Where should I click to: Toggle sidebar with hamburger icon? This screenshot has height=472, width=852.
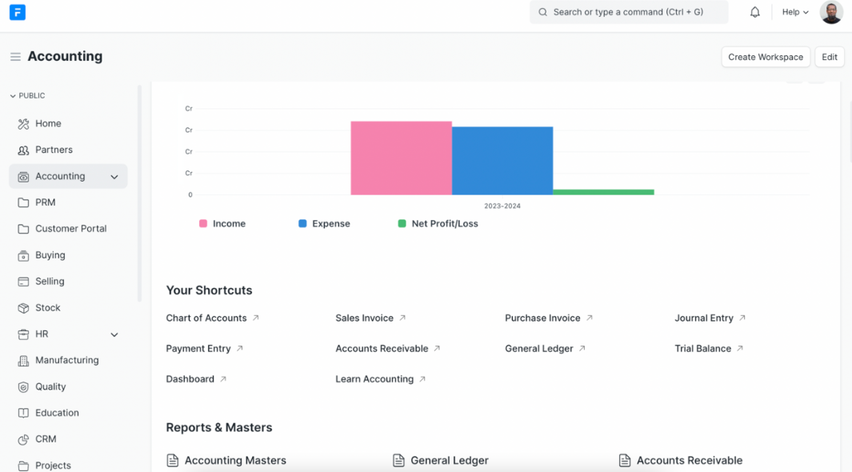click(x=15, y=57)
